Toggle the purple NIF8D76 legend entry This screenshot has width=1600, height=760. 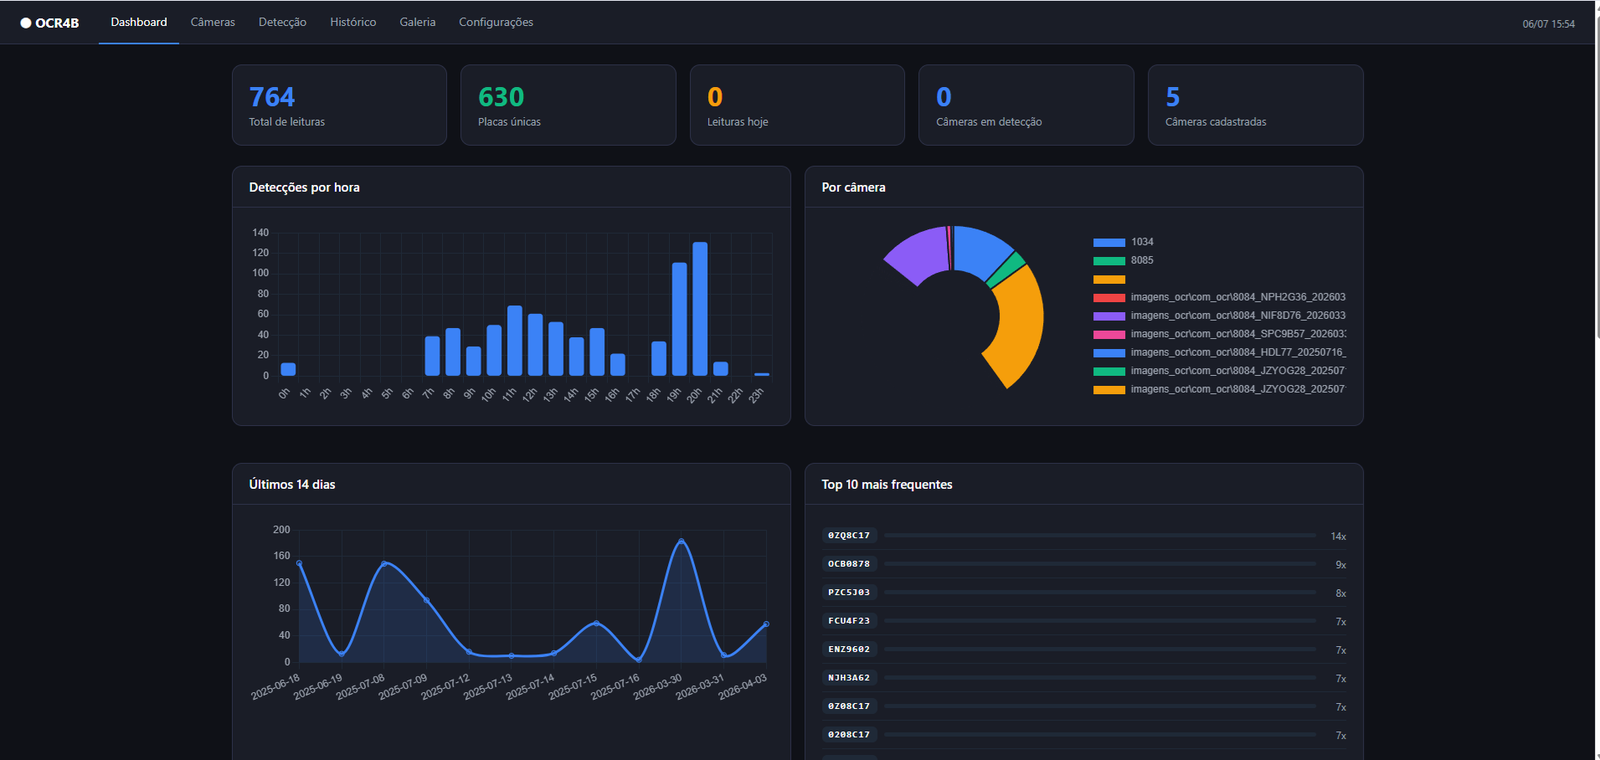click(x=1219, y=316)
